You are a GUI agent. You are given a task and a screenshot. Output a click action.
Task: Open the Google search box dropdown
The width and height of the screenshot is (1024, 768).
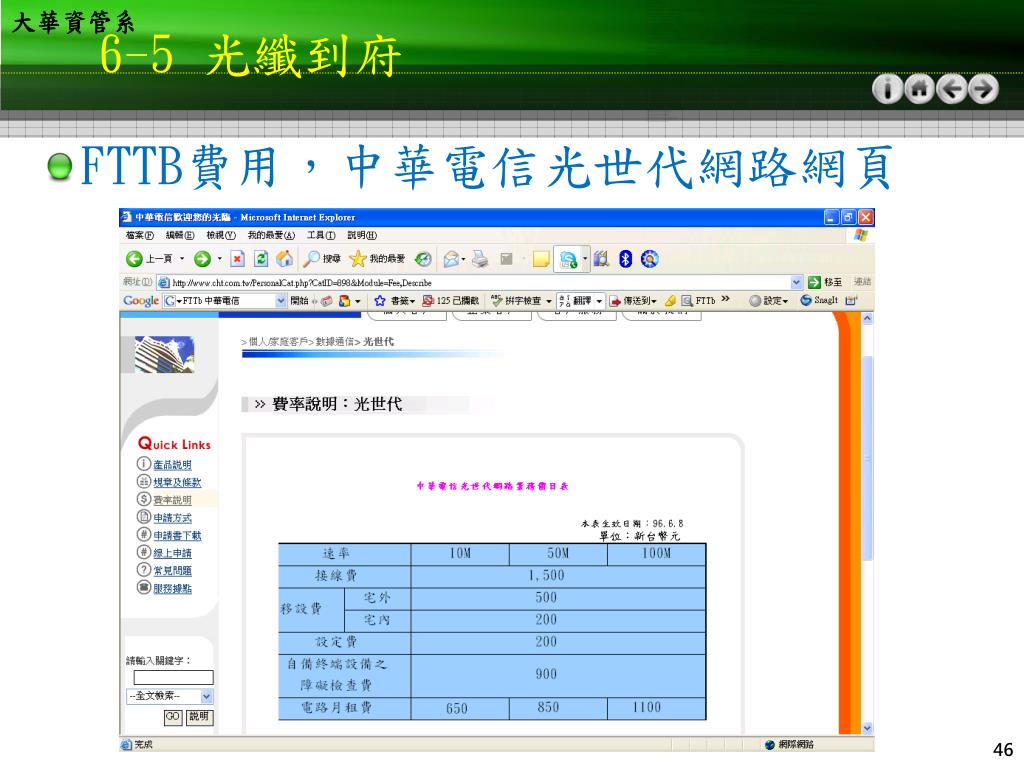(281, 300)
